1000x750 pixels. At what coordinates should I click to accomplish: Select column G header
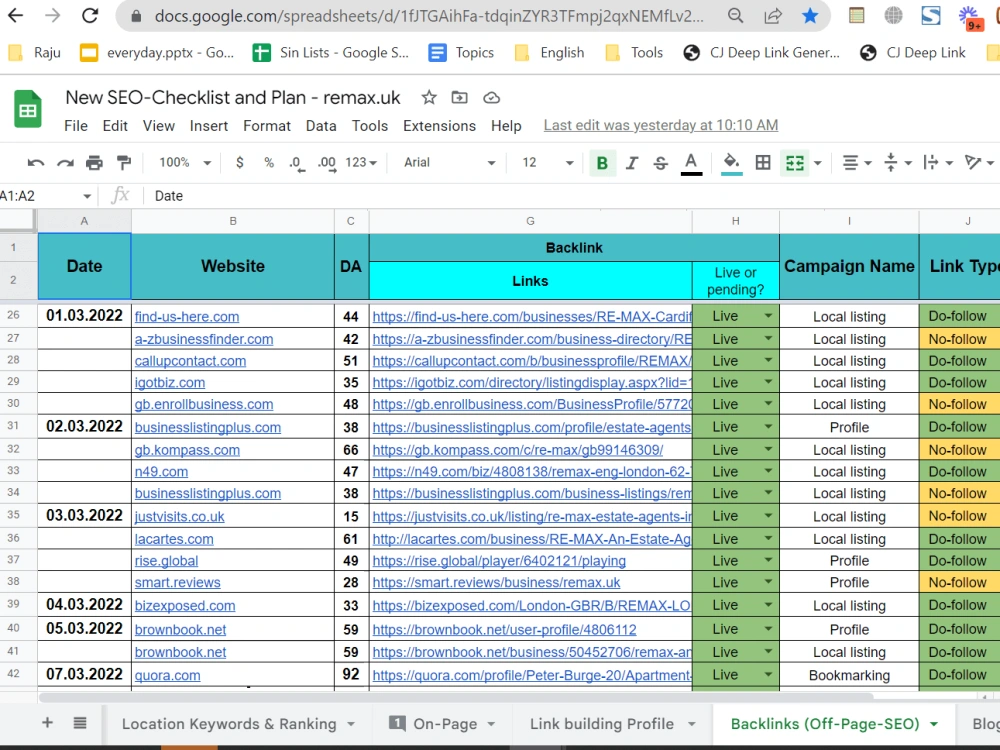pos(530,221)
